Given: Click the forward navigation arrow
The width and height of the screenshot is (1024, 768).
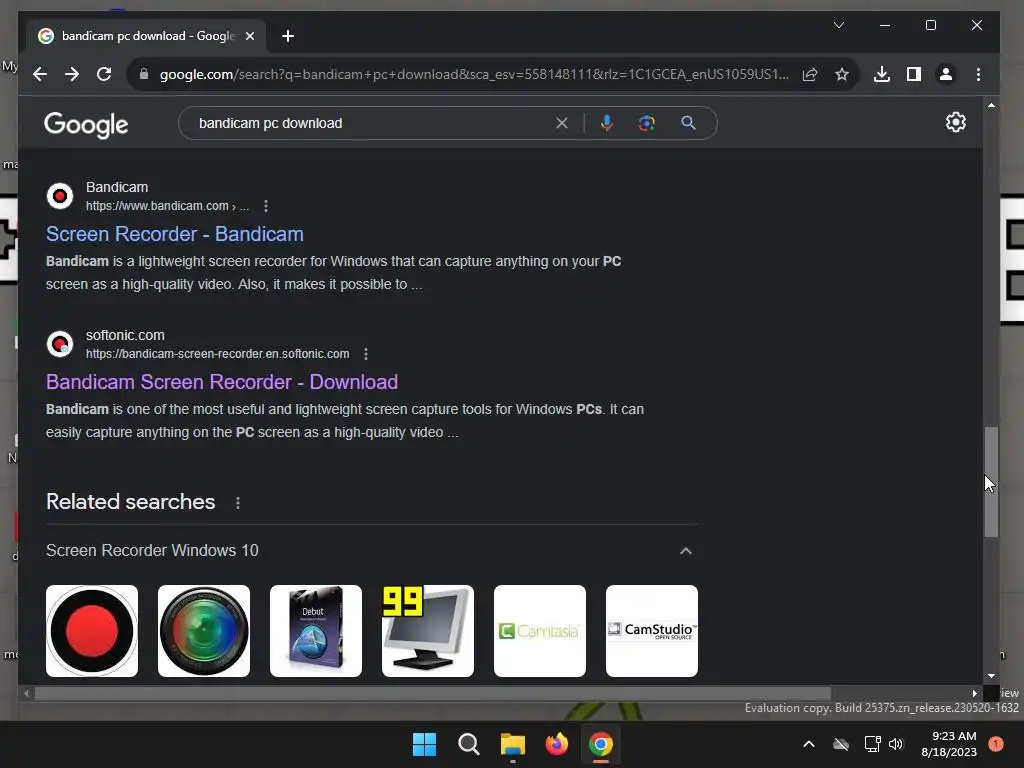Looking at the screenshot, I should [72, 74].
